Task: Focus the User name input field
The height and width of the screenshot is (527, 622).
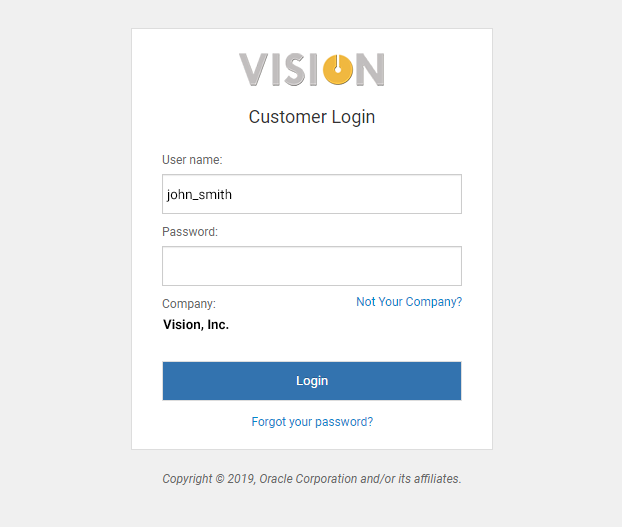Action: click(311, 194)
